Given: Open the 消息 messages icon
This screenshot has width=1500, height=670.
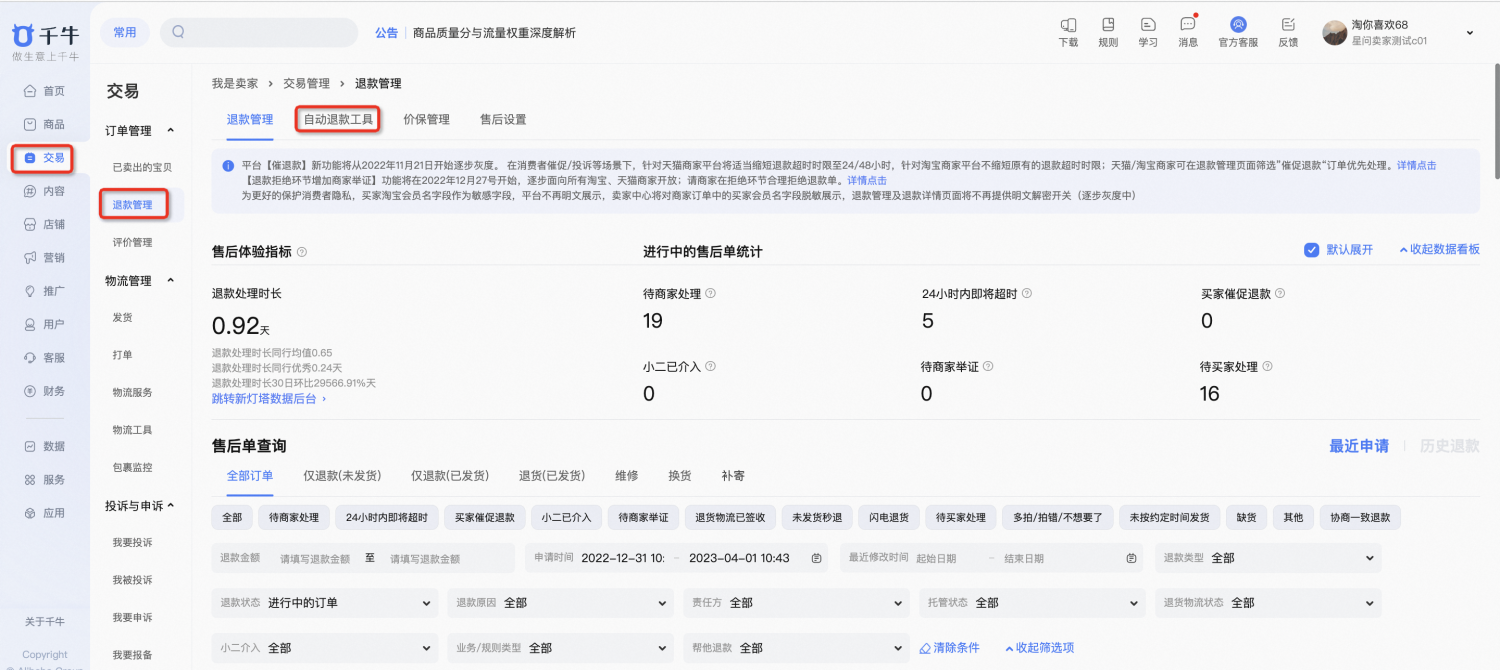Looking at the screenshot, I should click(x=1187, y=25).
